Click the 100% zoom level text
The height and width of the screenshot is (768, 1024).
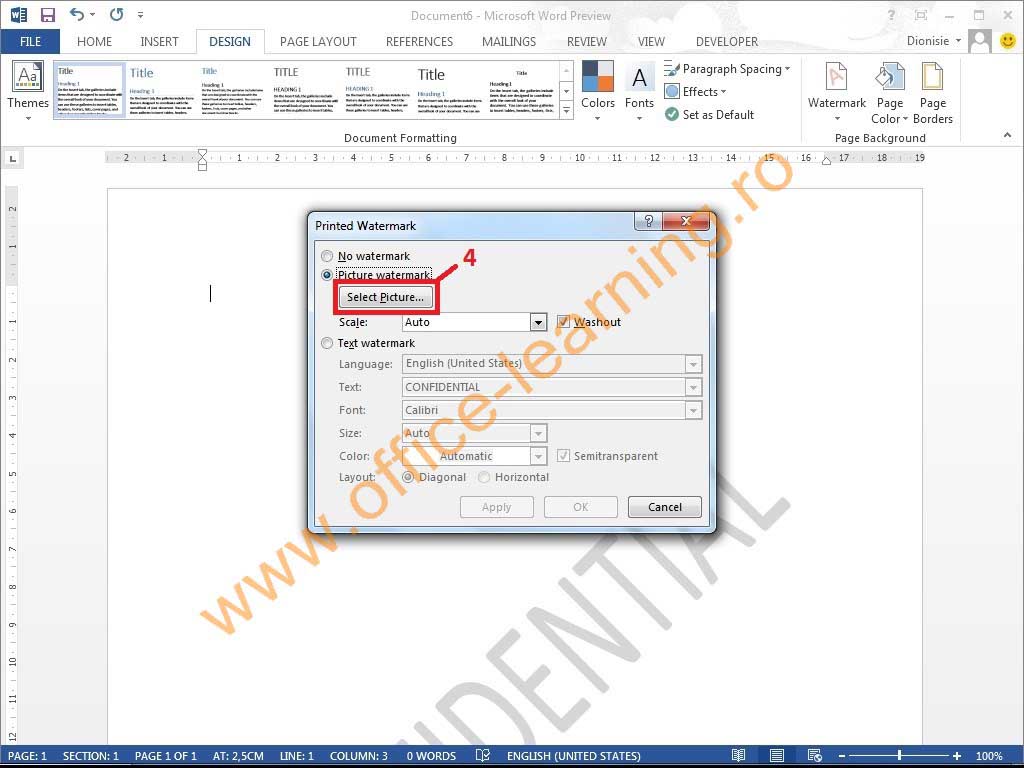989,756
